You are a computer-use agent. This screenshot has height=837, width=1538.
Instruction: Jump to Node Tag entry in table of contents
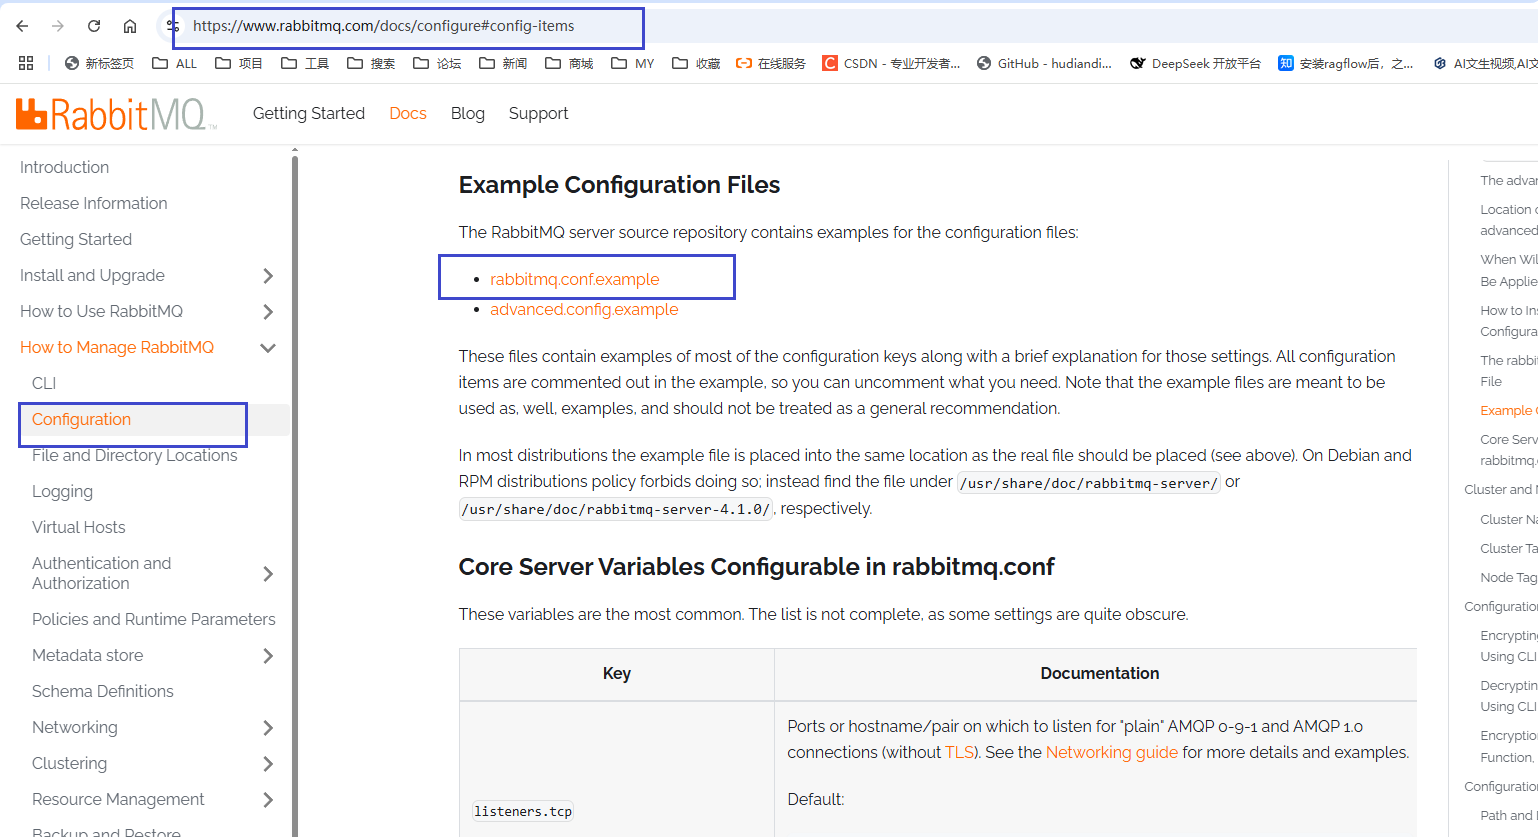coord(1508,577)
